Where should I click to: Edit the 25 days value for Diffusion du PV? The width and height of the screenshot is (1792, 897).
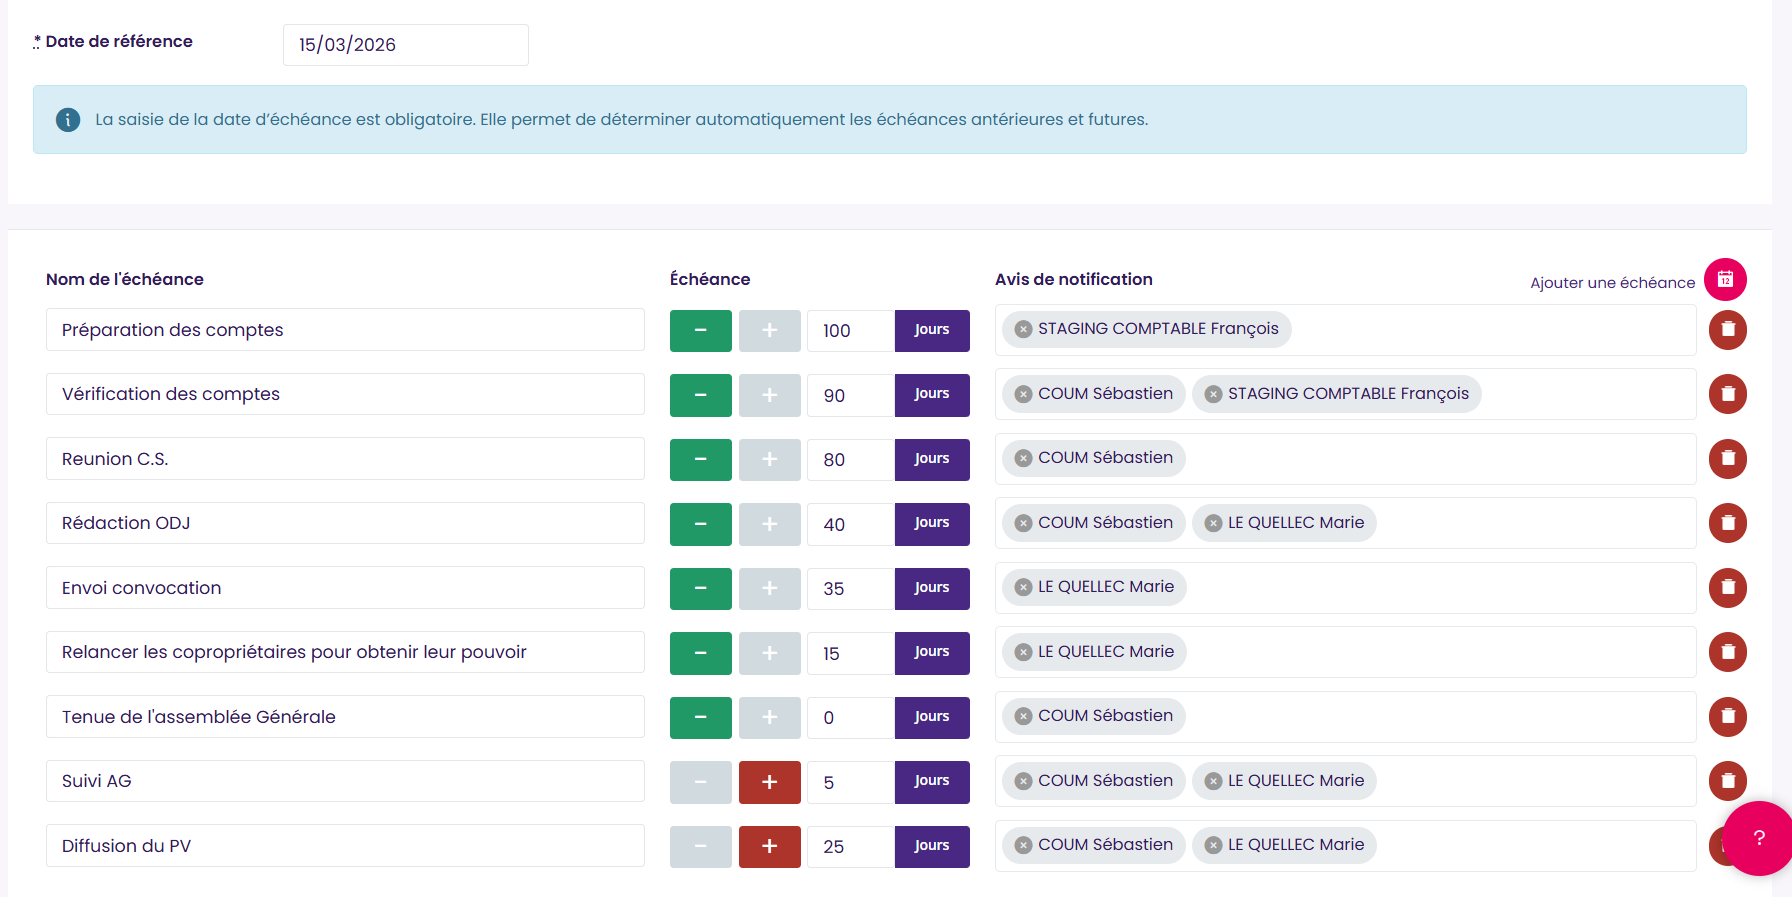coord(851,847)
